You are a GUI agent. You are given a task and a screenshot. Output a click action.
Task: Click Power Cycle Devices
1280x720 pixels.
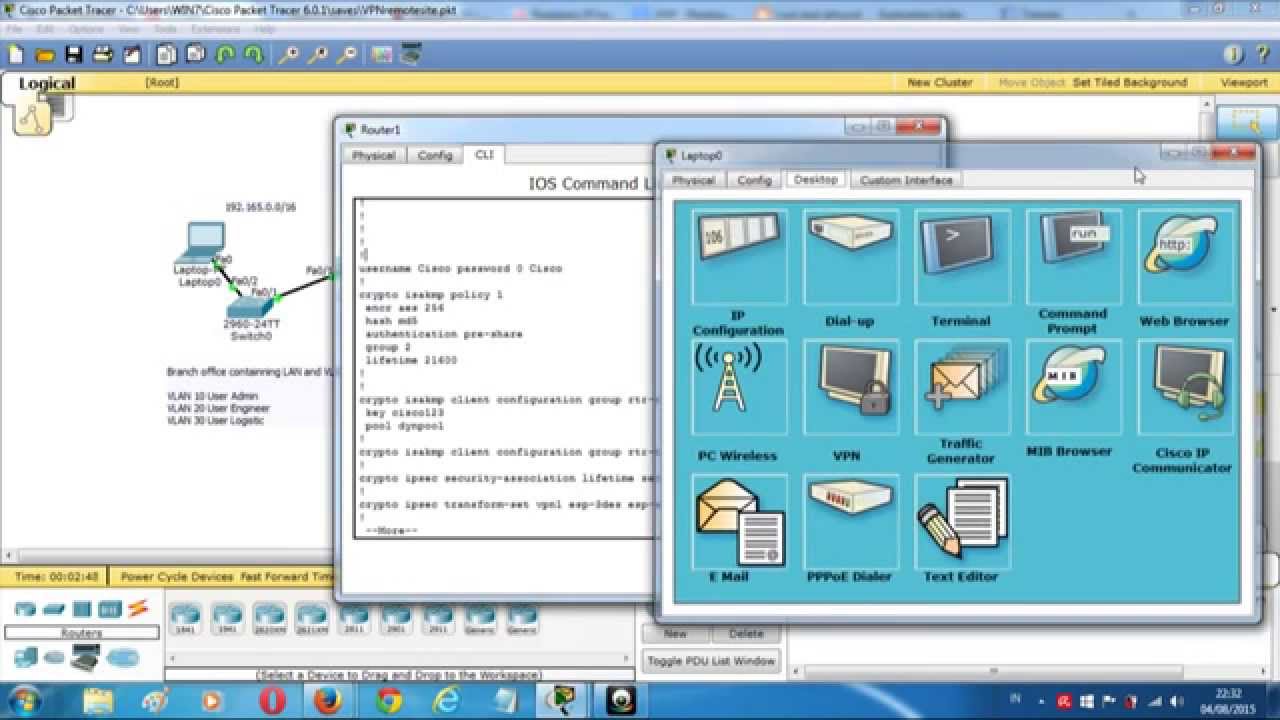(176, 577)
